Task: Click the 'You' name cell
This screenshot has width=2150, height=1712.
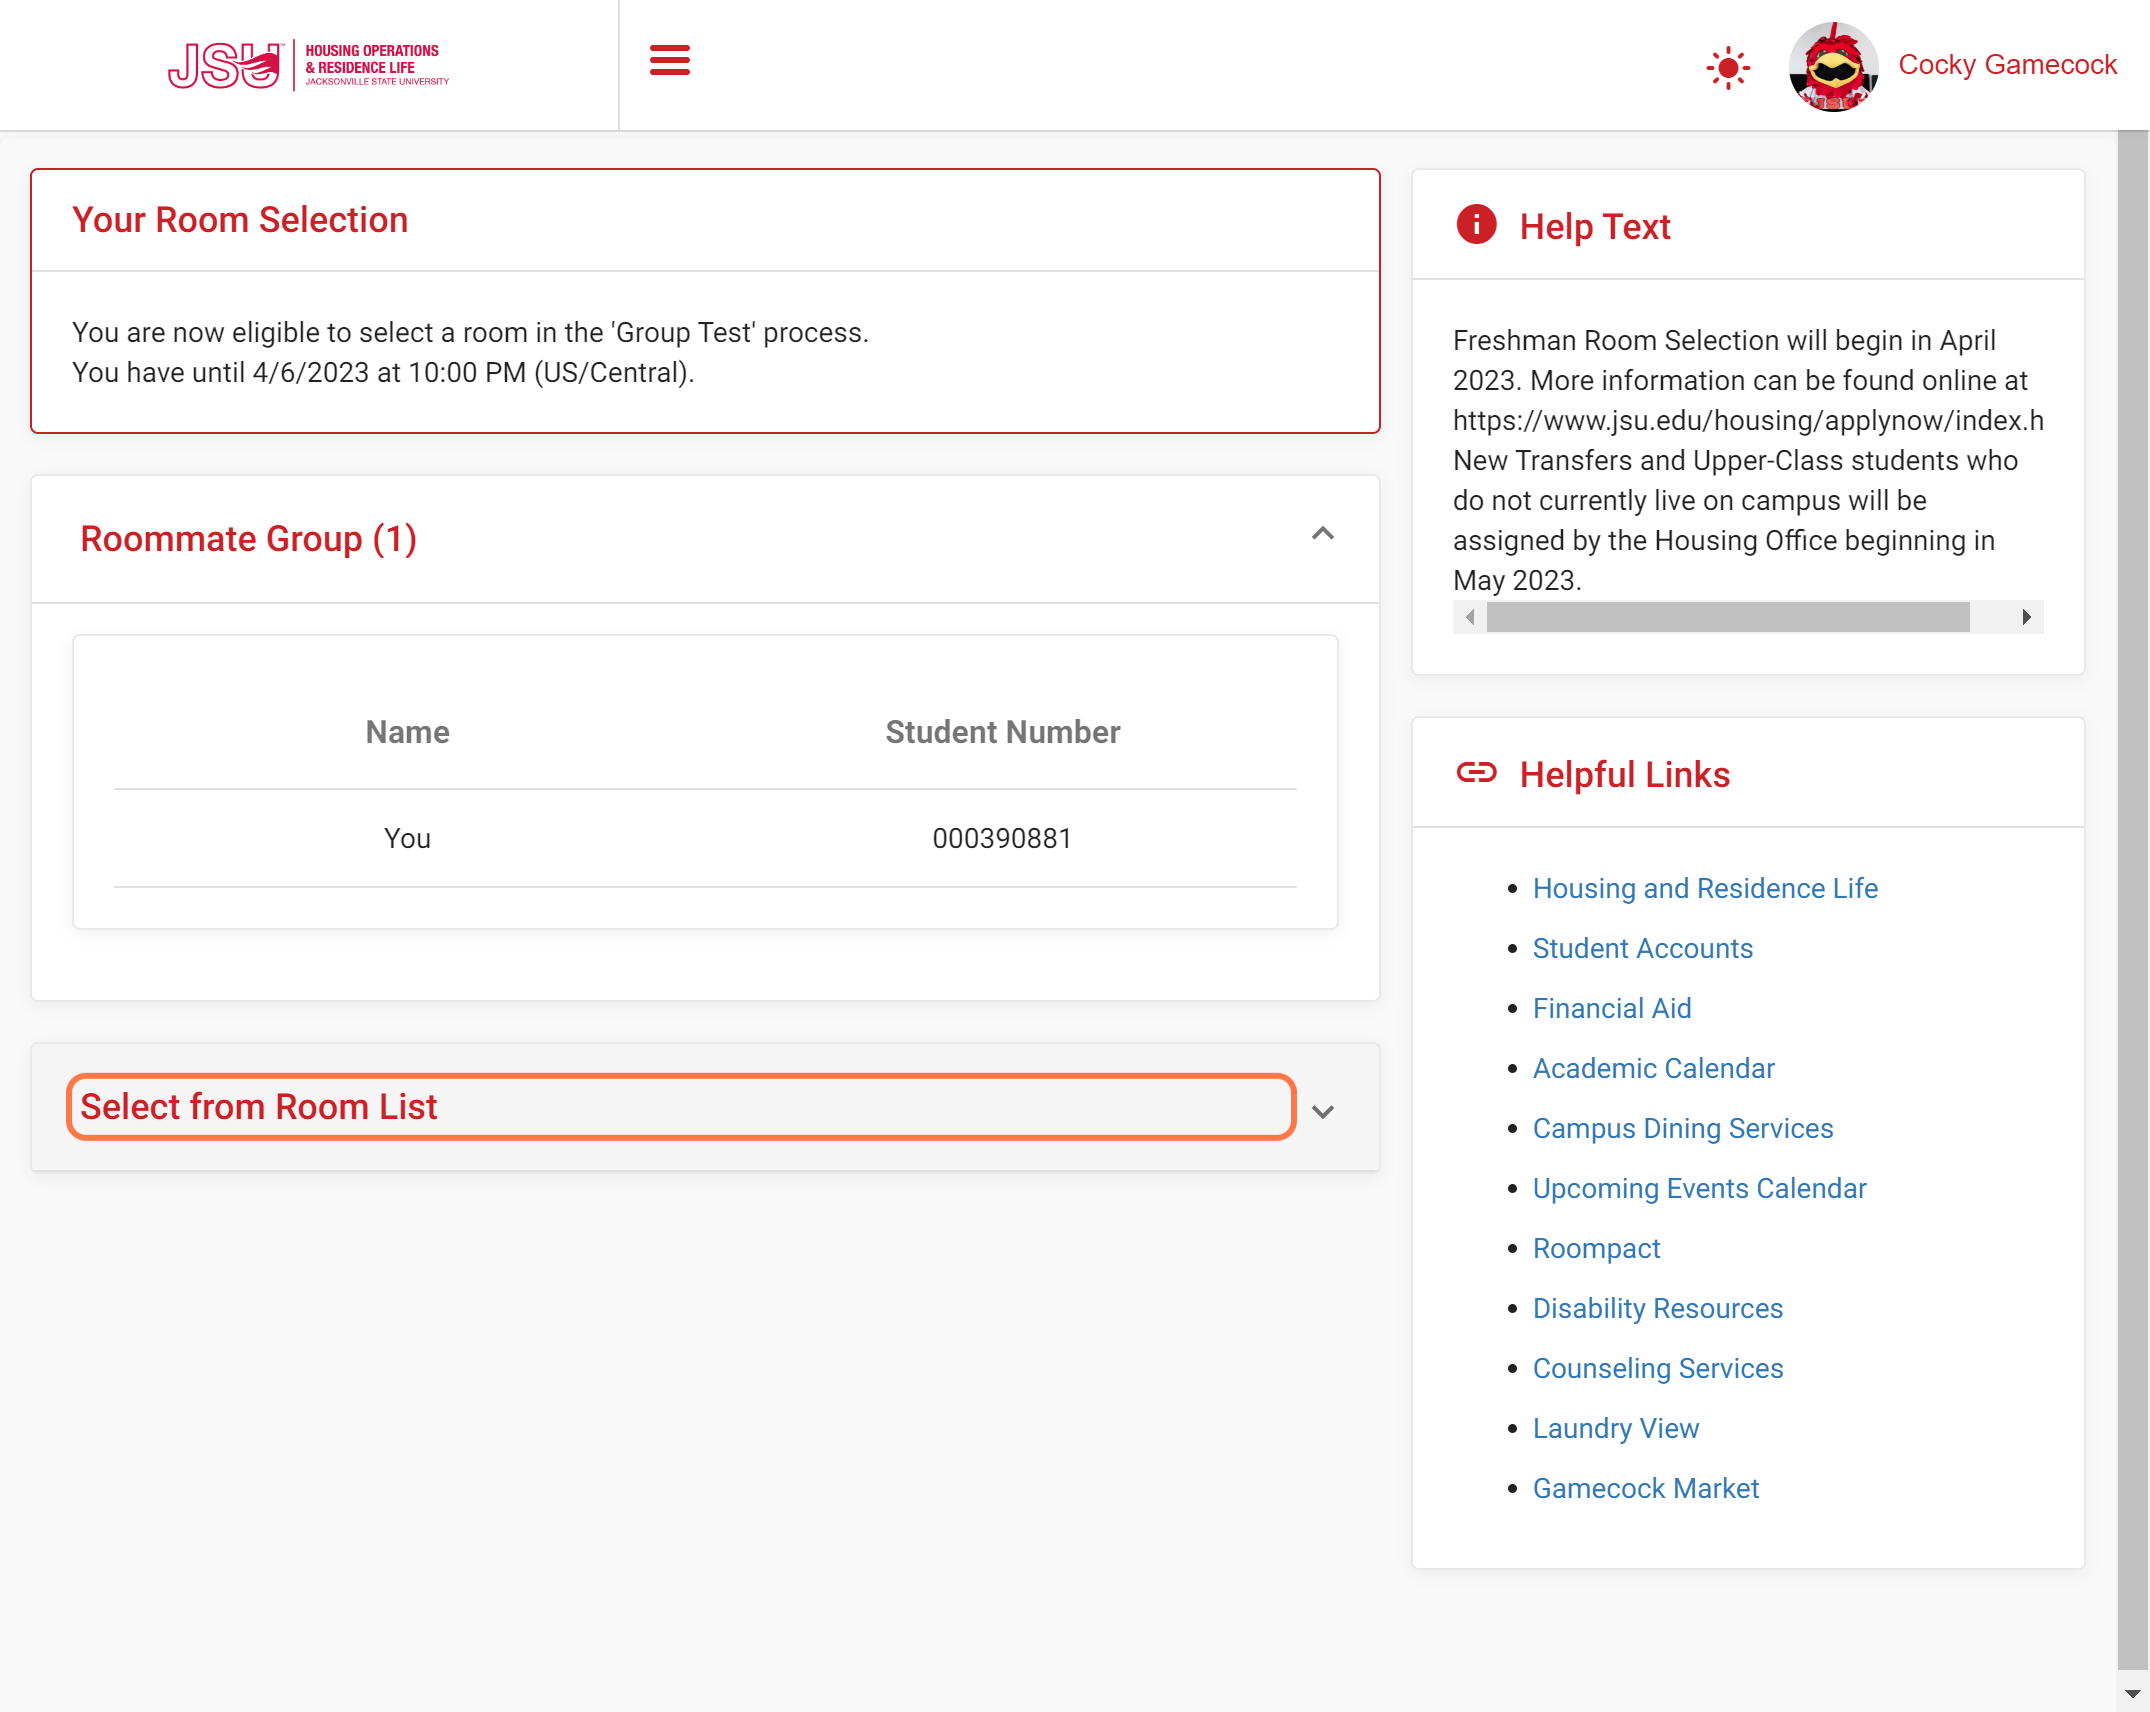Action: [407, 838]
